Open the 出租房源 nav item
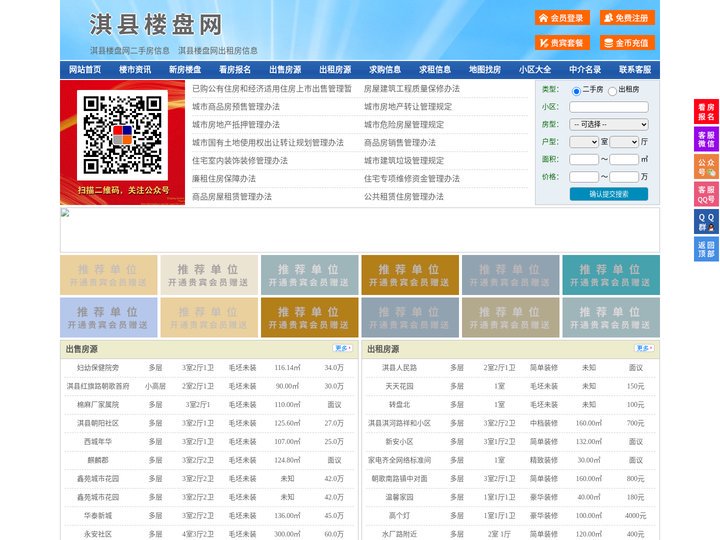 pyautogui.click(x=335, y=70)
